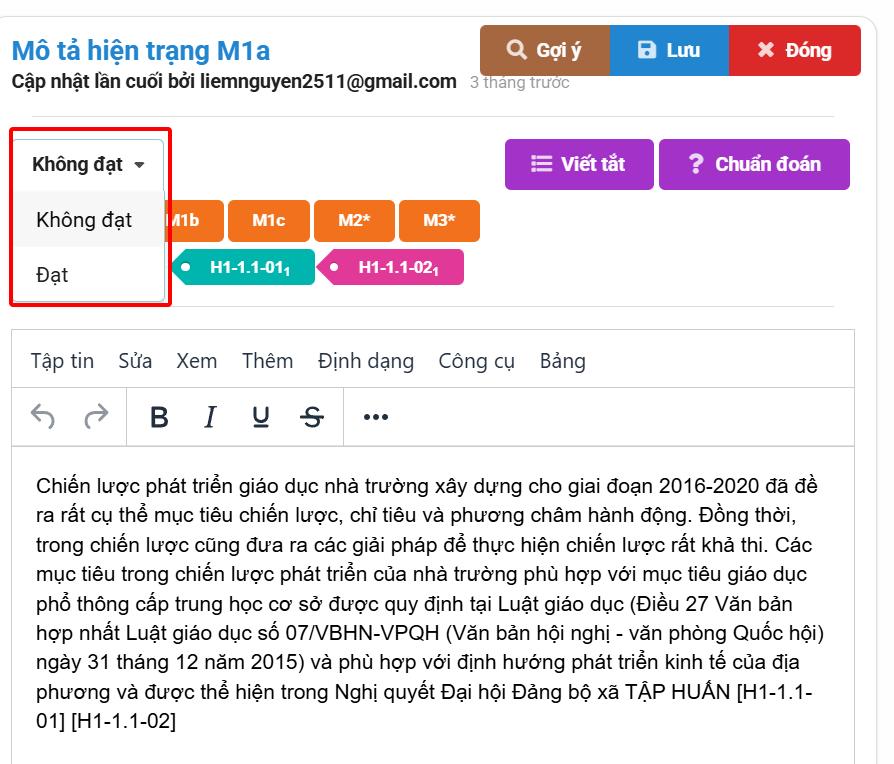Select Đạt from the dropdown list
894x764 pixels.
[x=52, y=274]
